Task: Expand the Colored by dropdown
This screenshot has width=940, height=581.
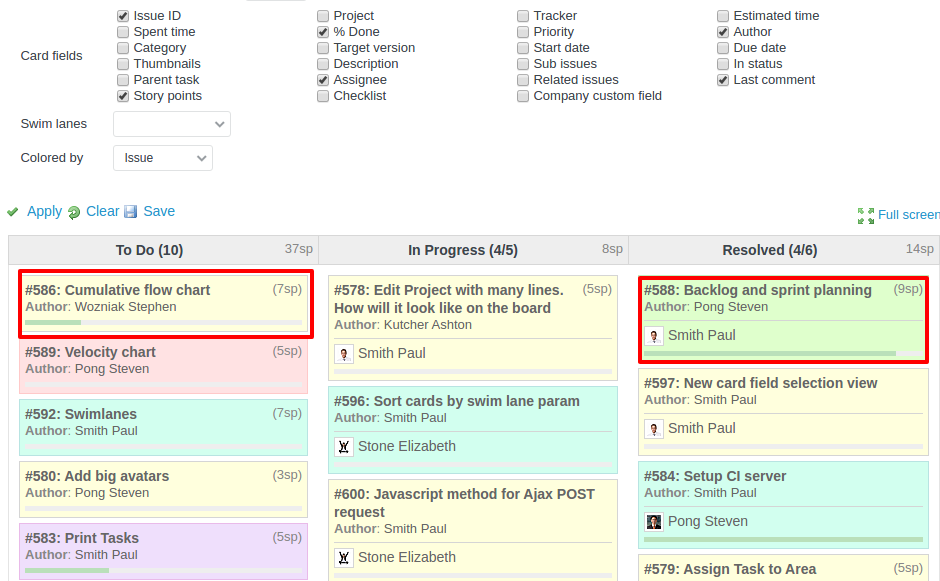Action: point(162,158)
